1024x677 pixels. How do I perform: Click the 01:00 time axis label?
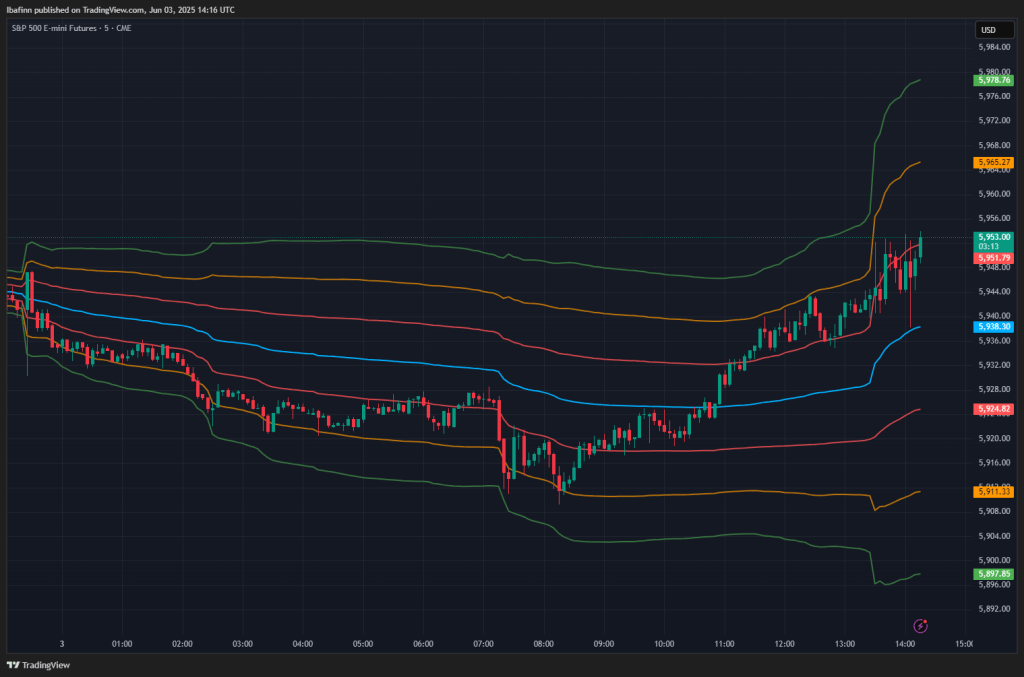click(x=122, y=644)
